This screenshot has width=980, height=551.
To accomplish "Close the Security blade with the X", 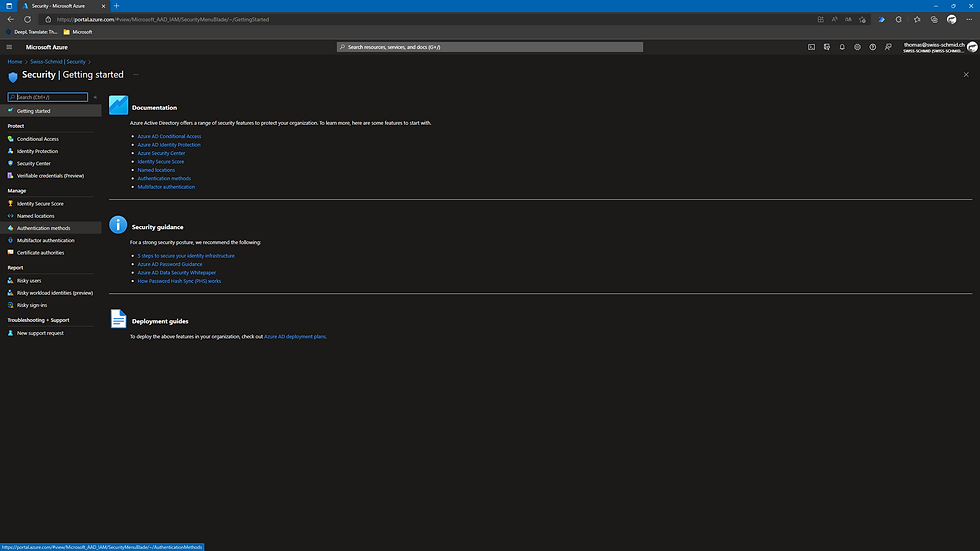I will coord(966,74).
